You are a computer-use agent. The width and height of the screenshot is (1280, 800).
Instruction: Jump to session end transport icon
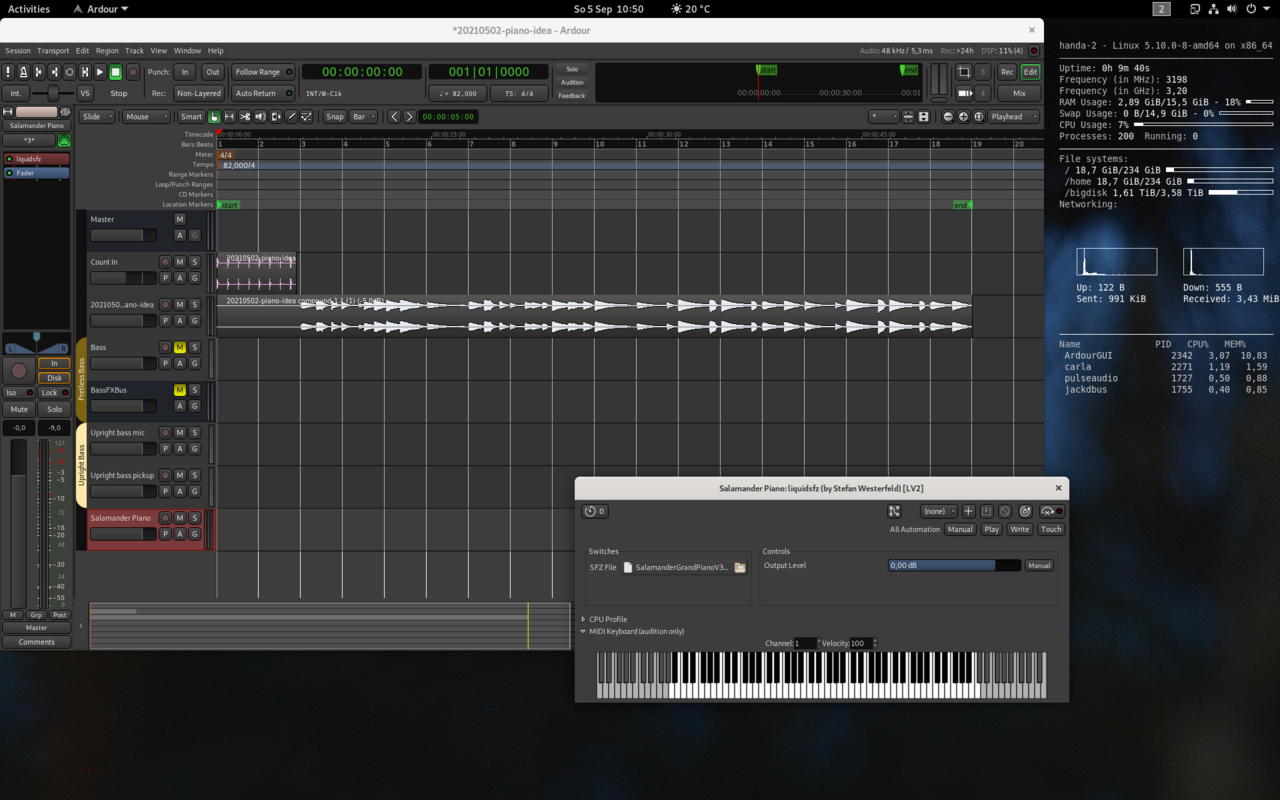[54, 72]
